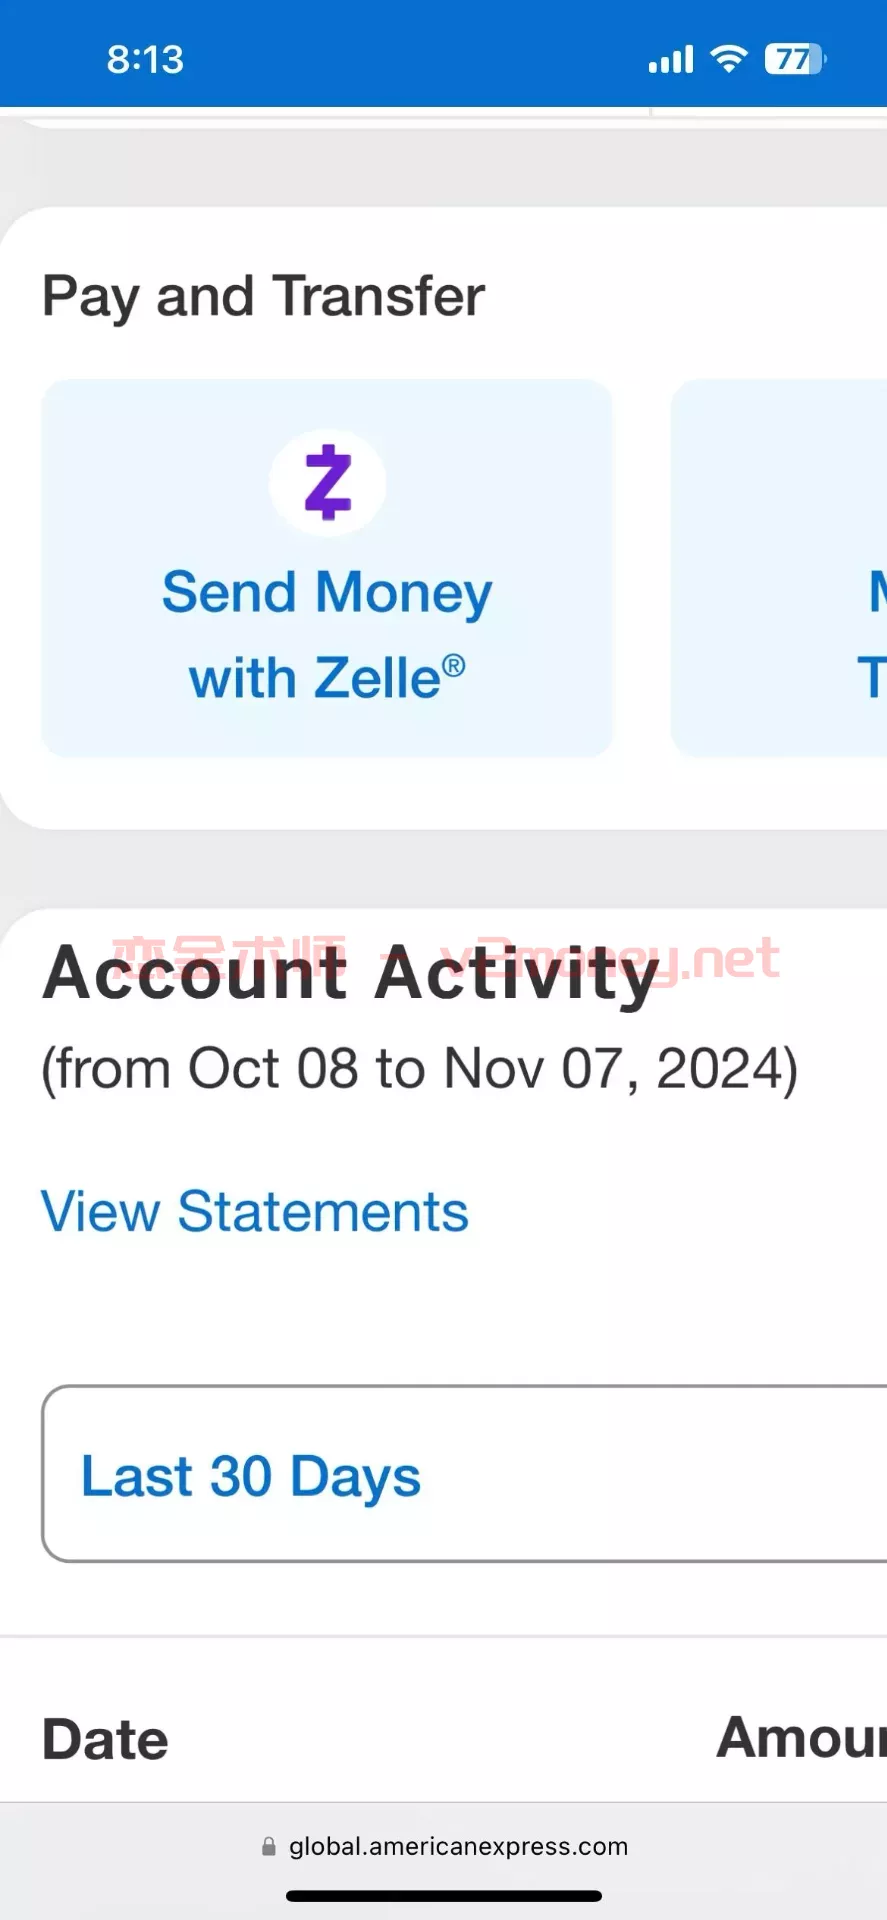Tap the Date column header
This screenshot has width=887, height=1920.
coord(105,1739)
